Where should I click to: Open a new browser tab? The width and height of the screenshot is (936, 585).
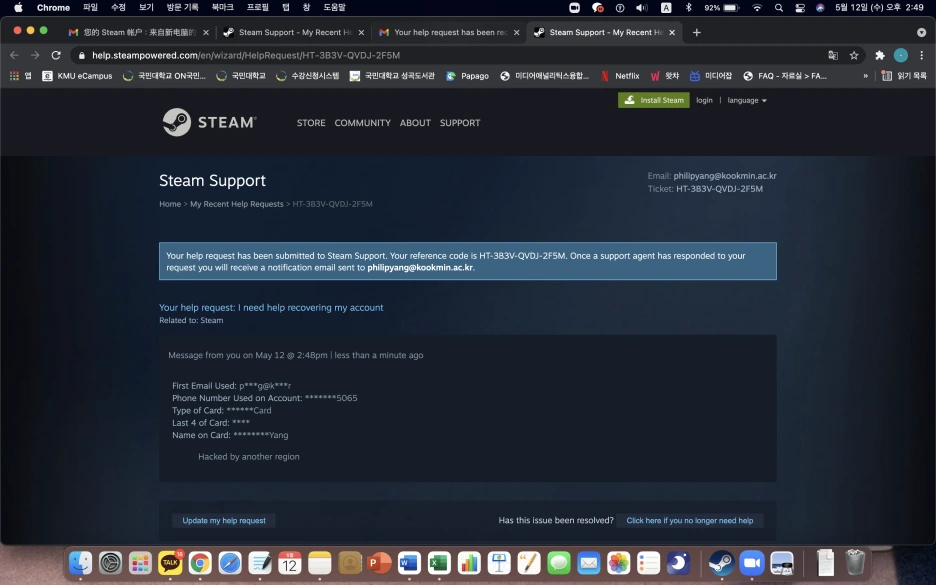point(696,32)
